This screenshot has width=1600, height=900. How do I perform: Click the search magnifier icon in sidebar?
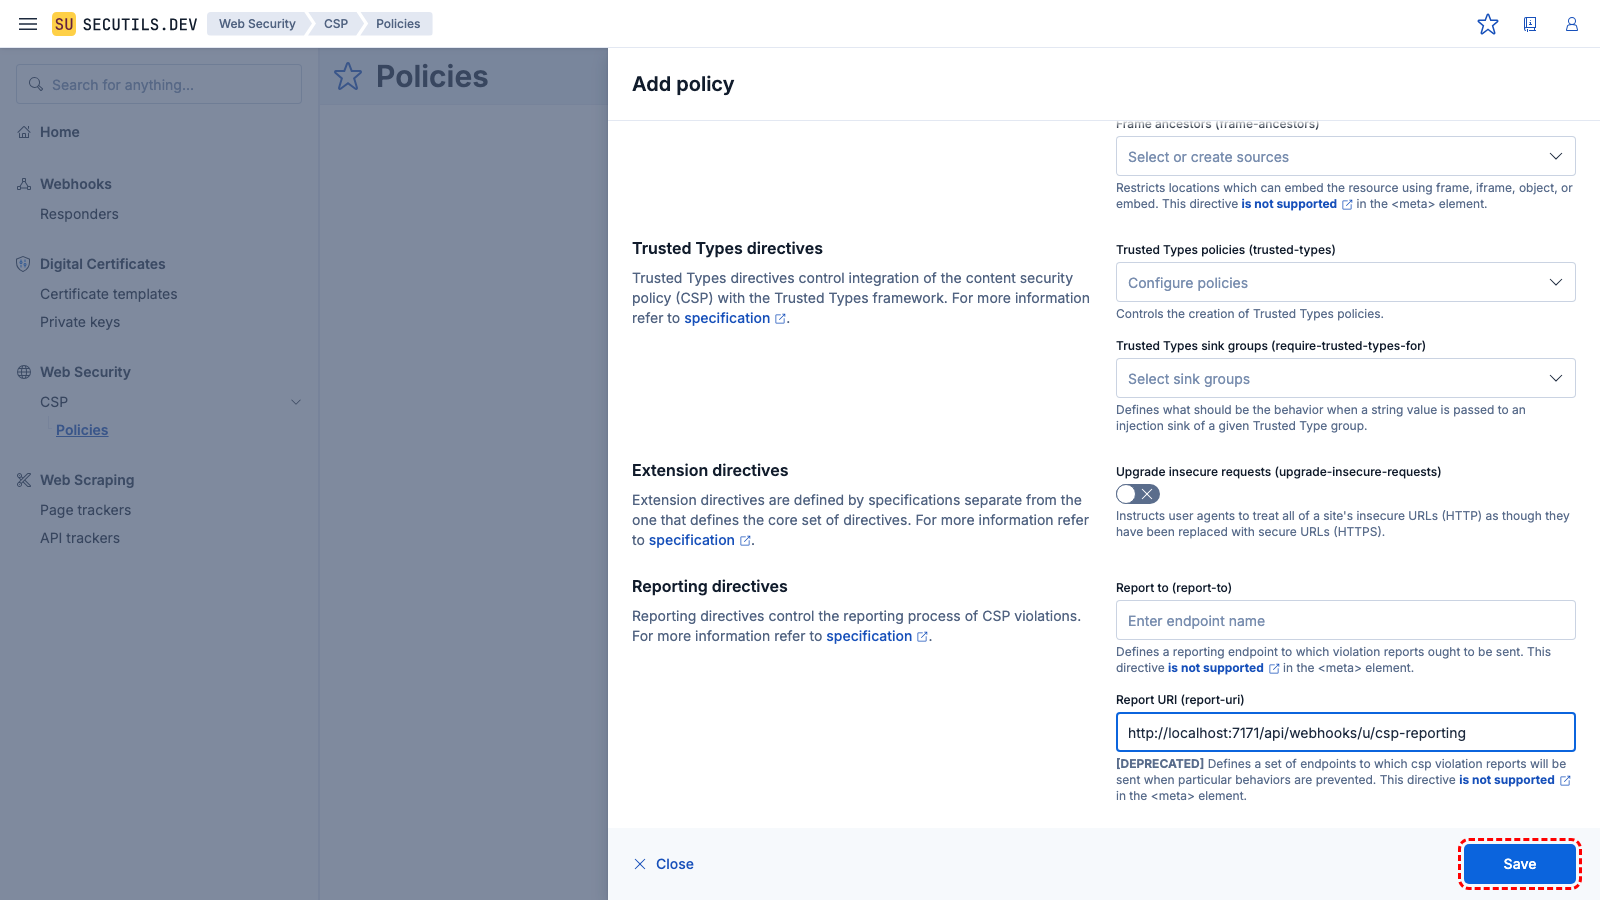click(x=36, y=84)
